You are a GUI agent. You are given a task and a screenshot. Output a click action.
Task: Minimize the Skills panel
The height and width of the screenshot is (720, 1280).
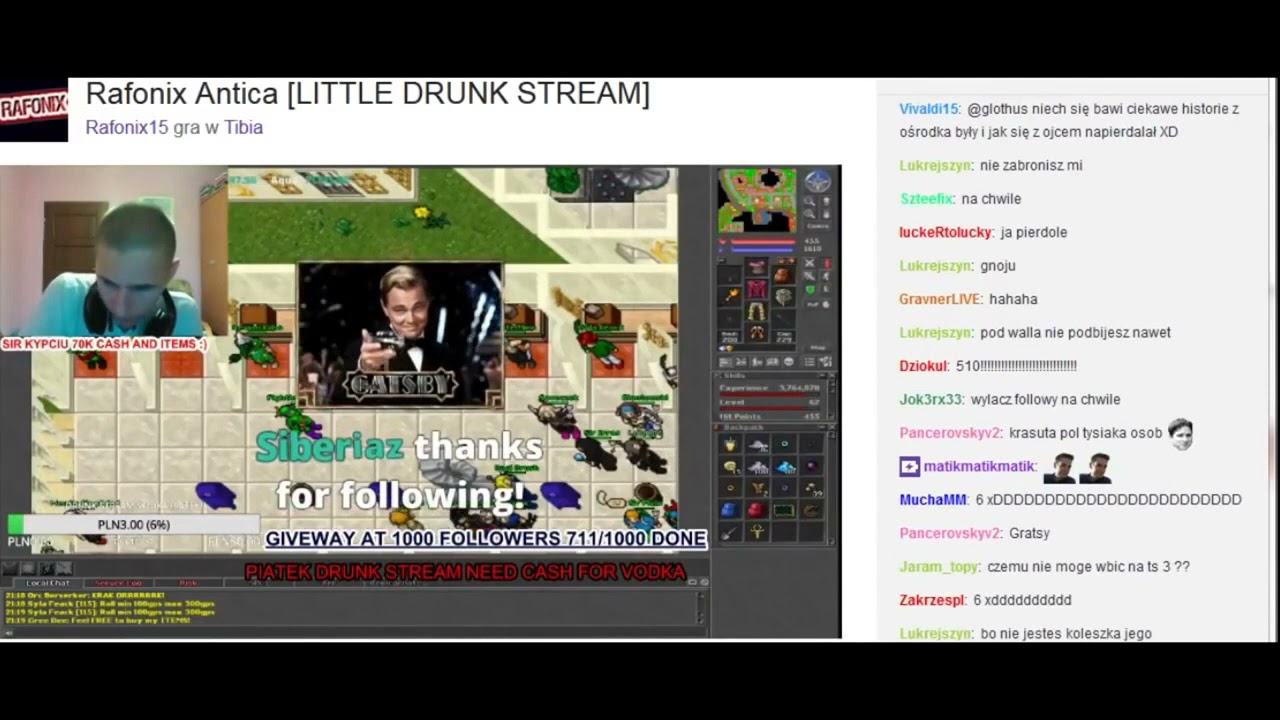tap(822, 375)
